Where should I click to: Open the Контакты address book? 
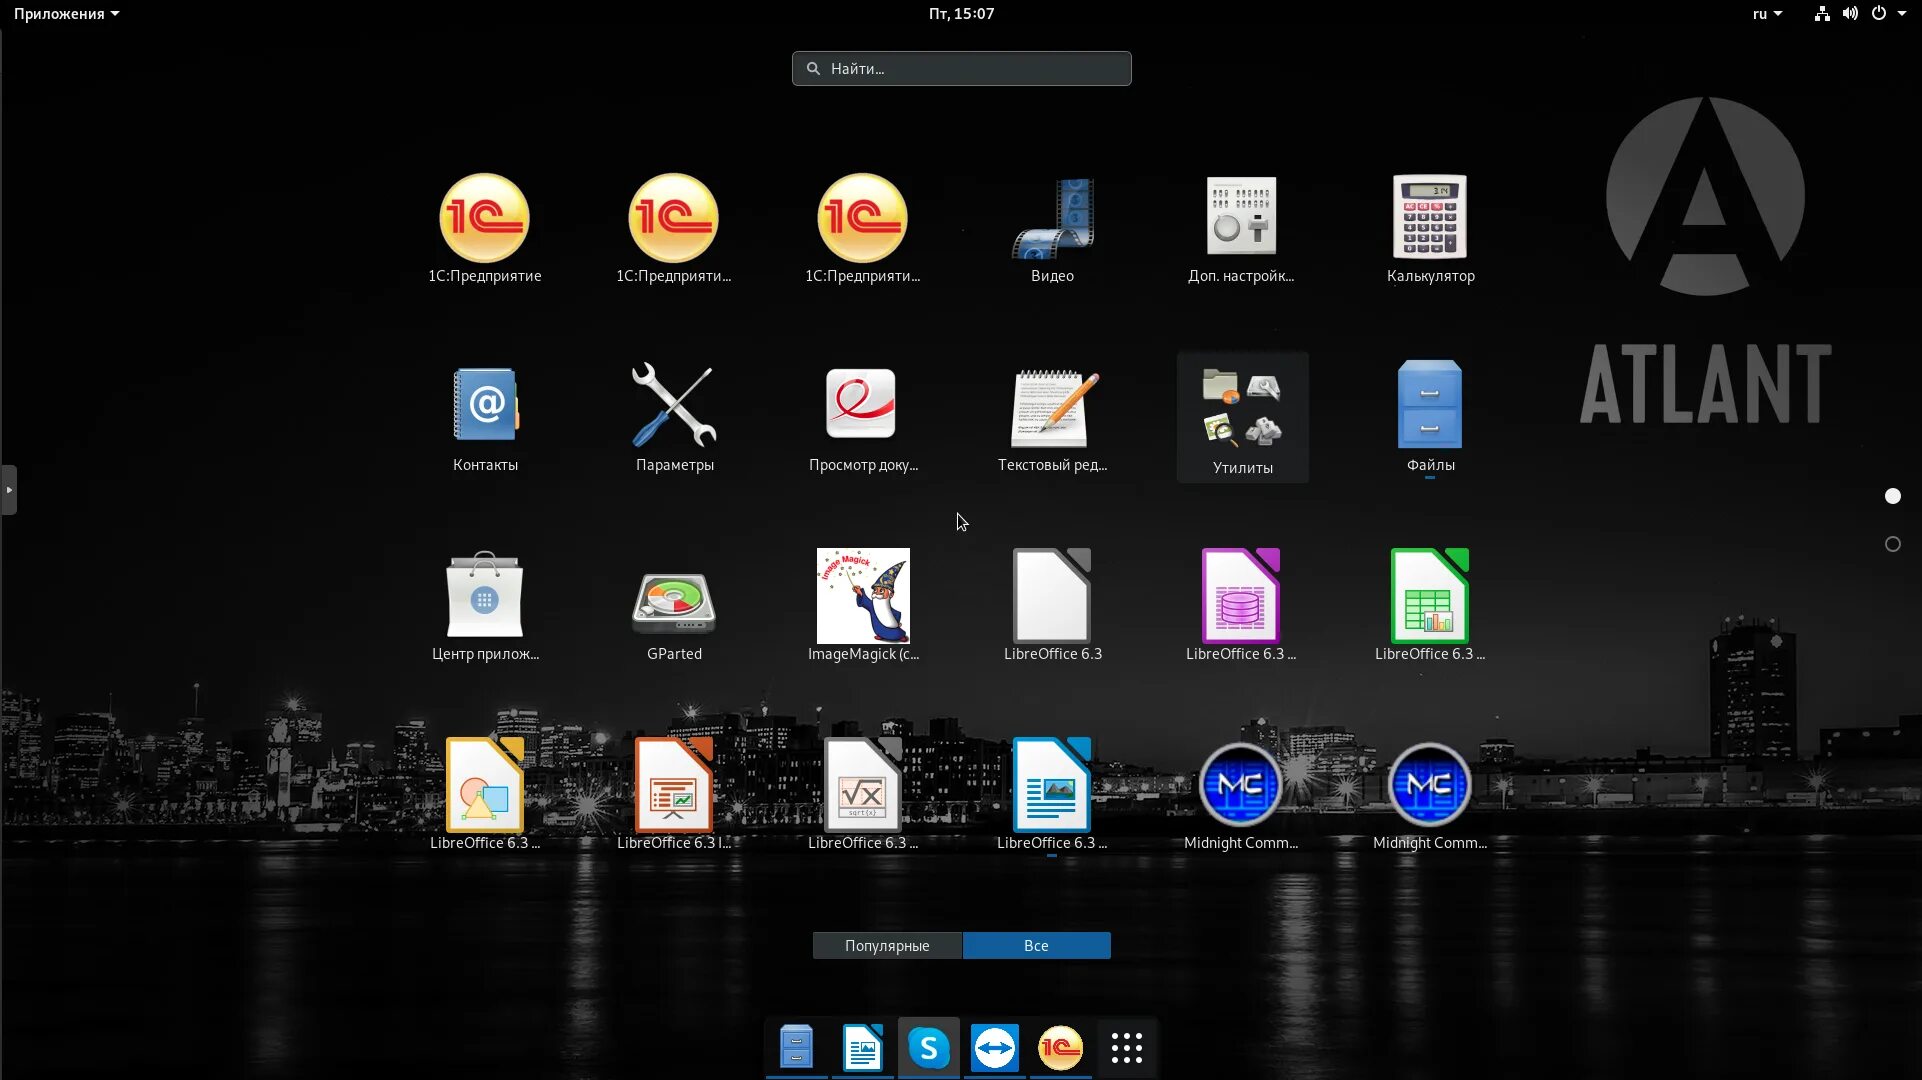coord(485,418)
